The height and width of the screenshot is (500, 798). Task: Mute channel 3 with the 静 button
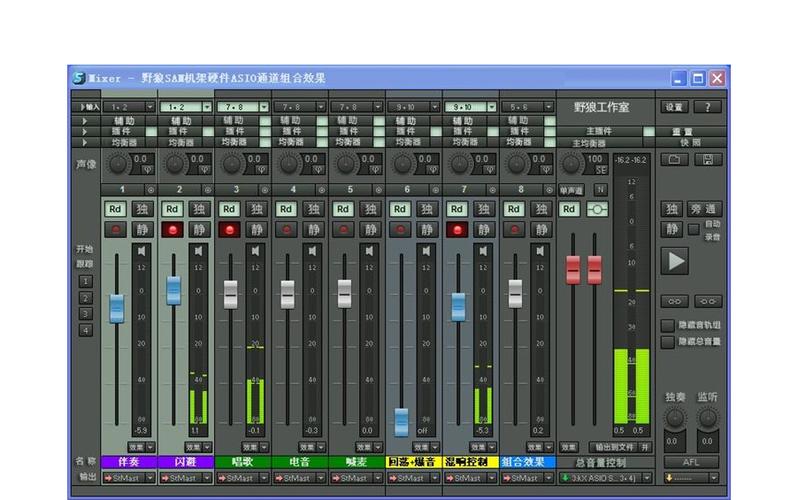pyautogui.click(x=256, y=230)
